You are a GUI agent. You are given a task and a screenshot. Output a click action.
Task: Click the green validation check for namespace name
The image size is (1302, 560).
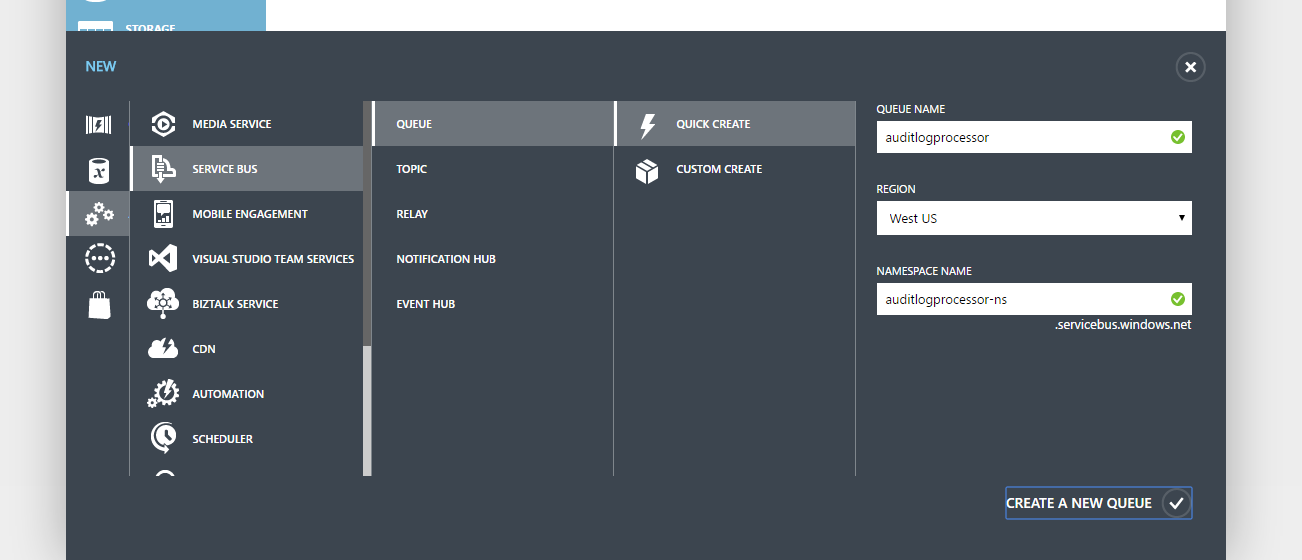click(1178, 299)
